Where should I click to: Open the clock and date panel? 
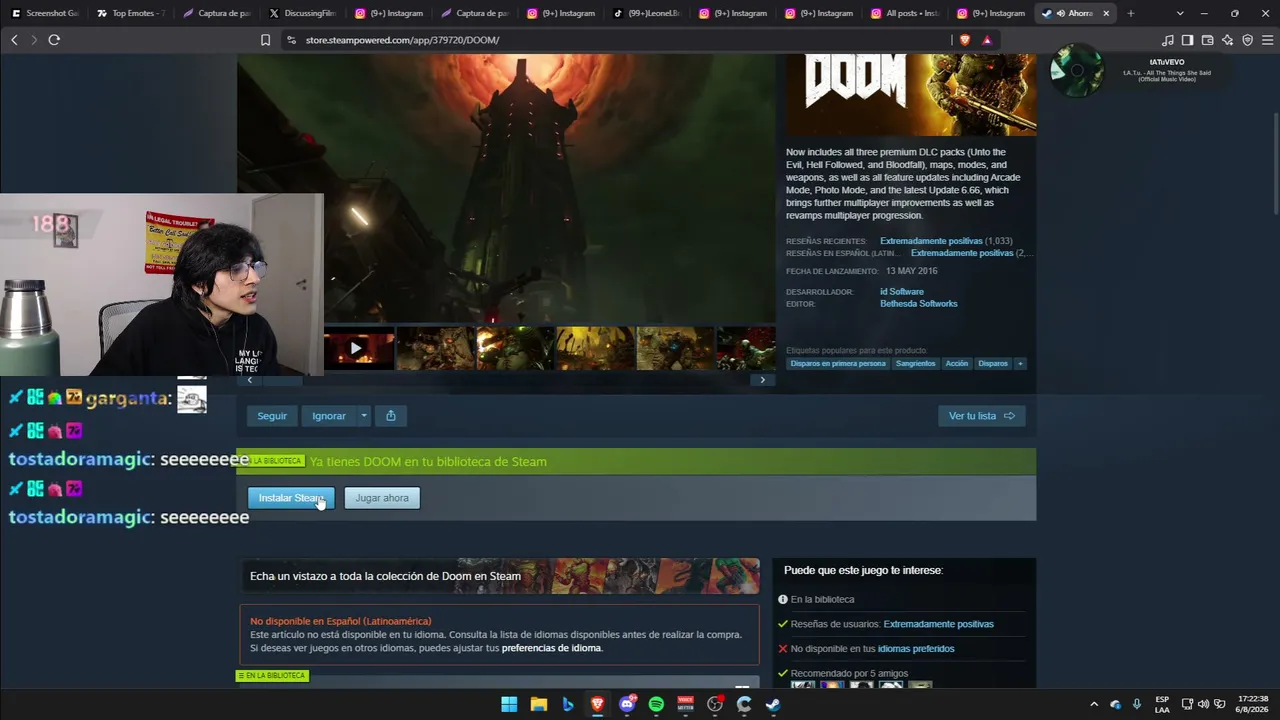[x=1253, y=704]
